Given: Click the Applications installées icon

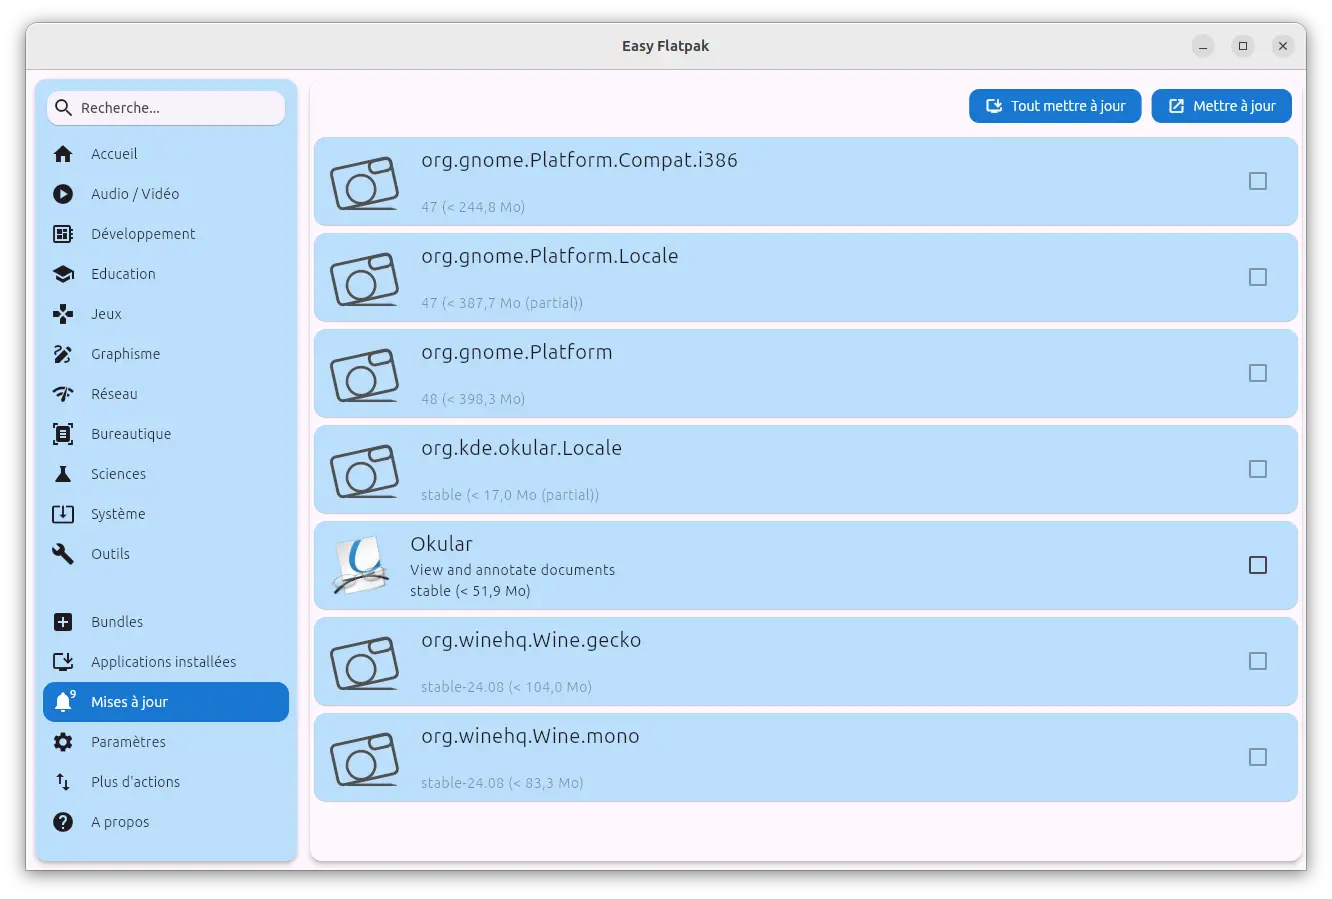Looking at the screenshot, I should point(63,662).
